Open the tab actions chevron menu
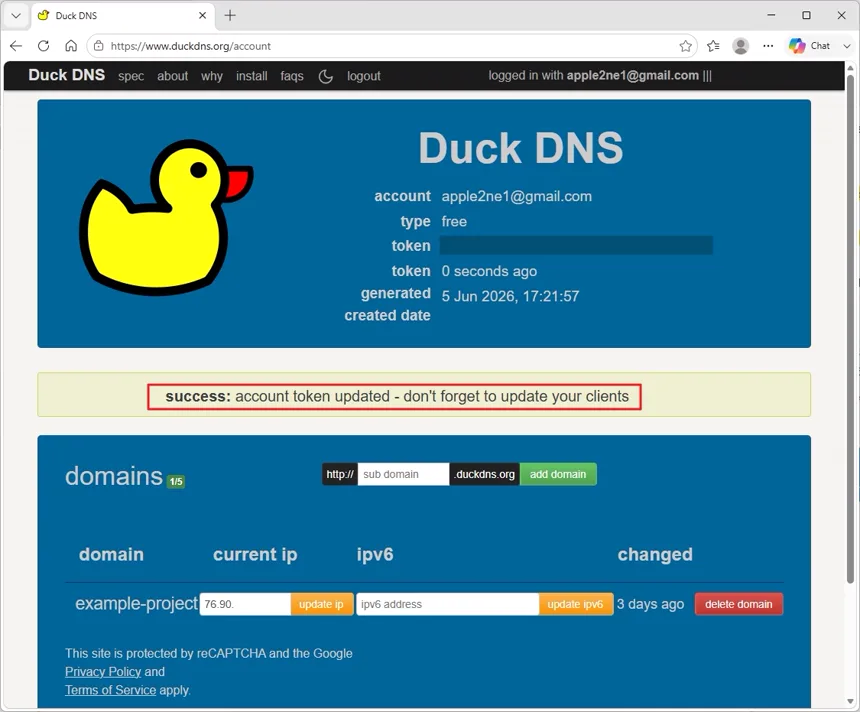 pyautogui.click(x=16, y=15)
